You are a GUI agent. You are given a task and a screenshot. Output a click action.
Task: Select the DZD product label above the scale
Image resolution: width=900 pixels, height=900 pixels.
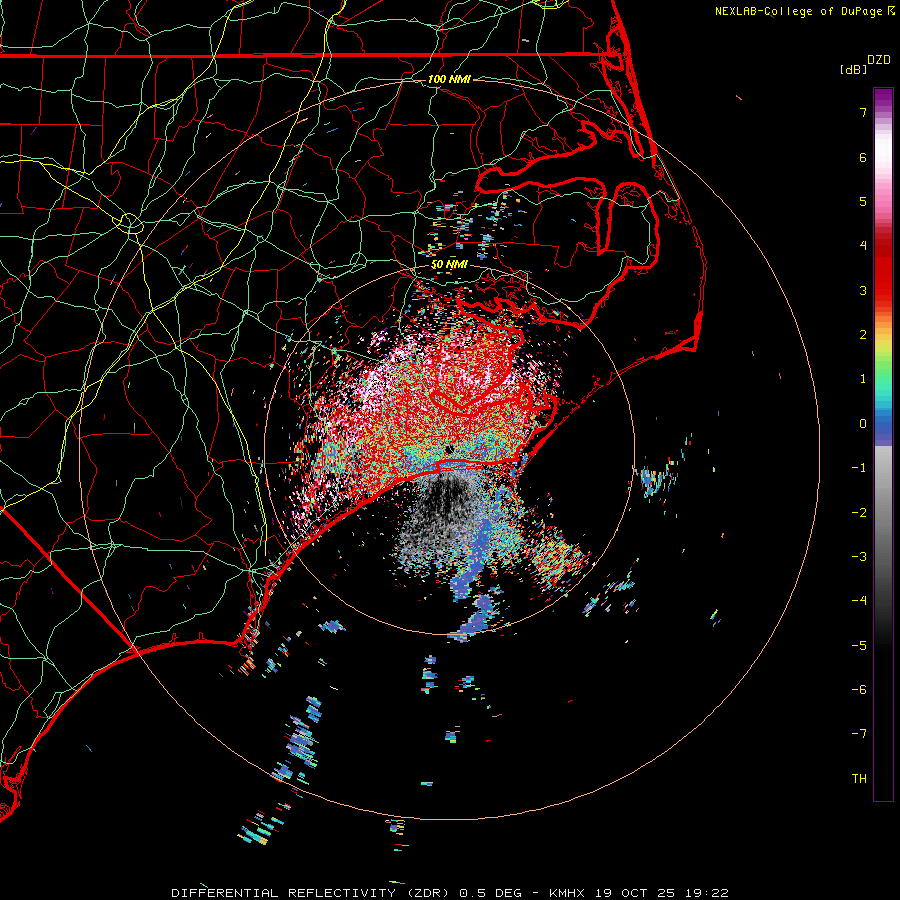pos(879,60)
